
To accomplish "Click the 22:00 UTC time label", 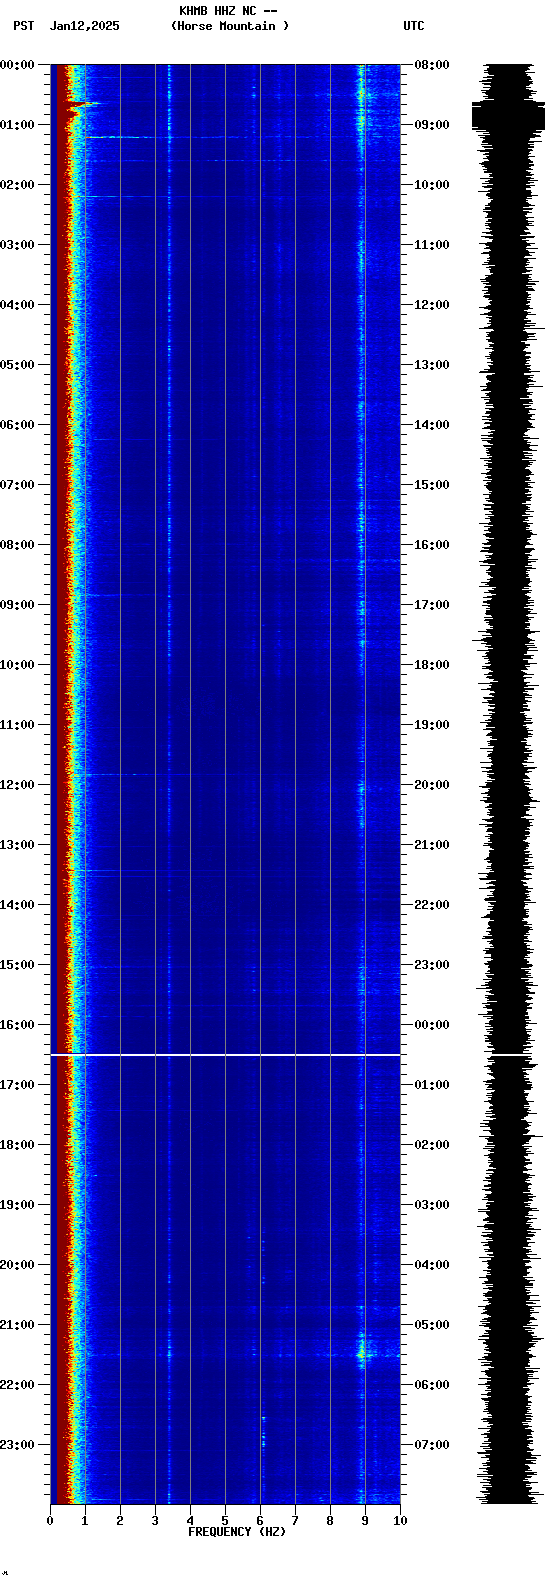I will click(432, 905).
